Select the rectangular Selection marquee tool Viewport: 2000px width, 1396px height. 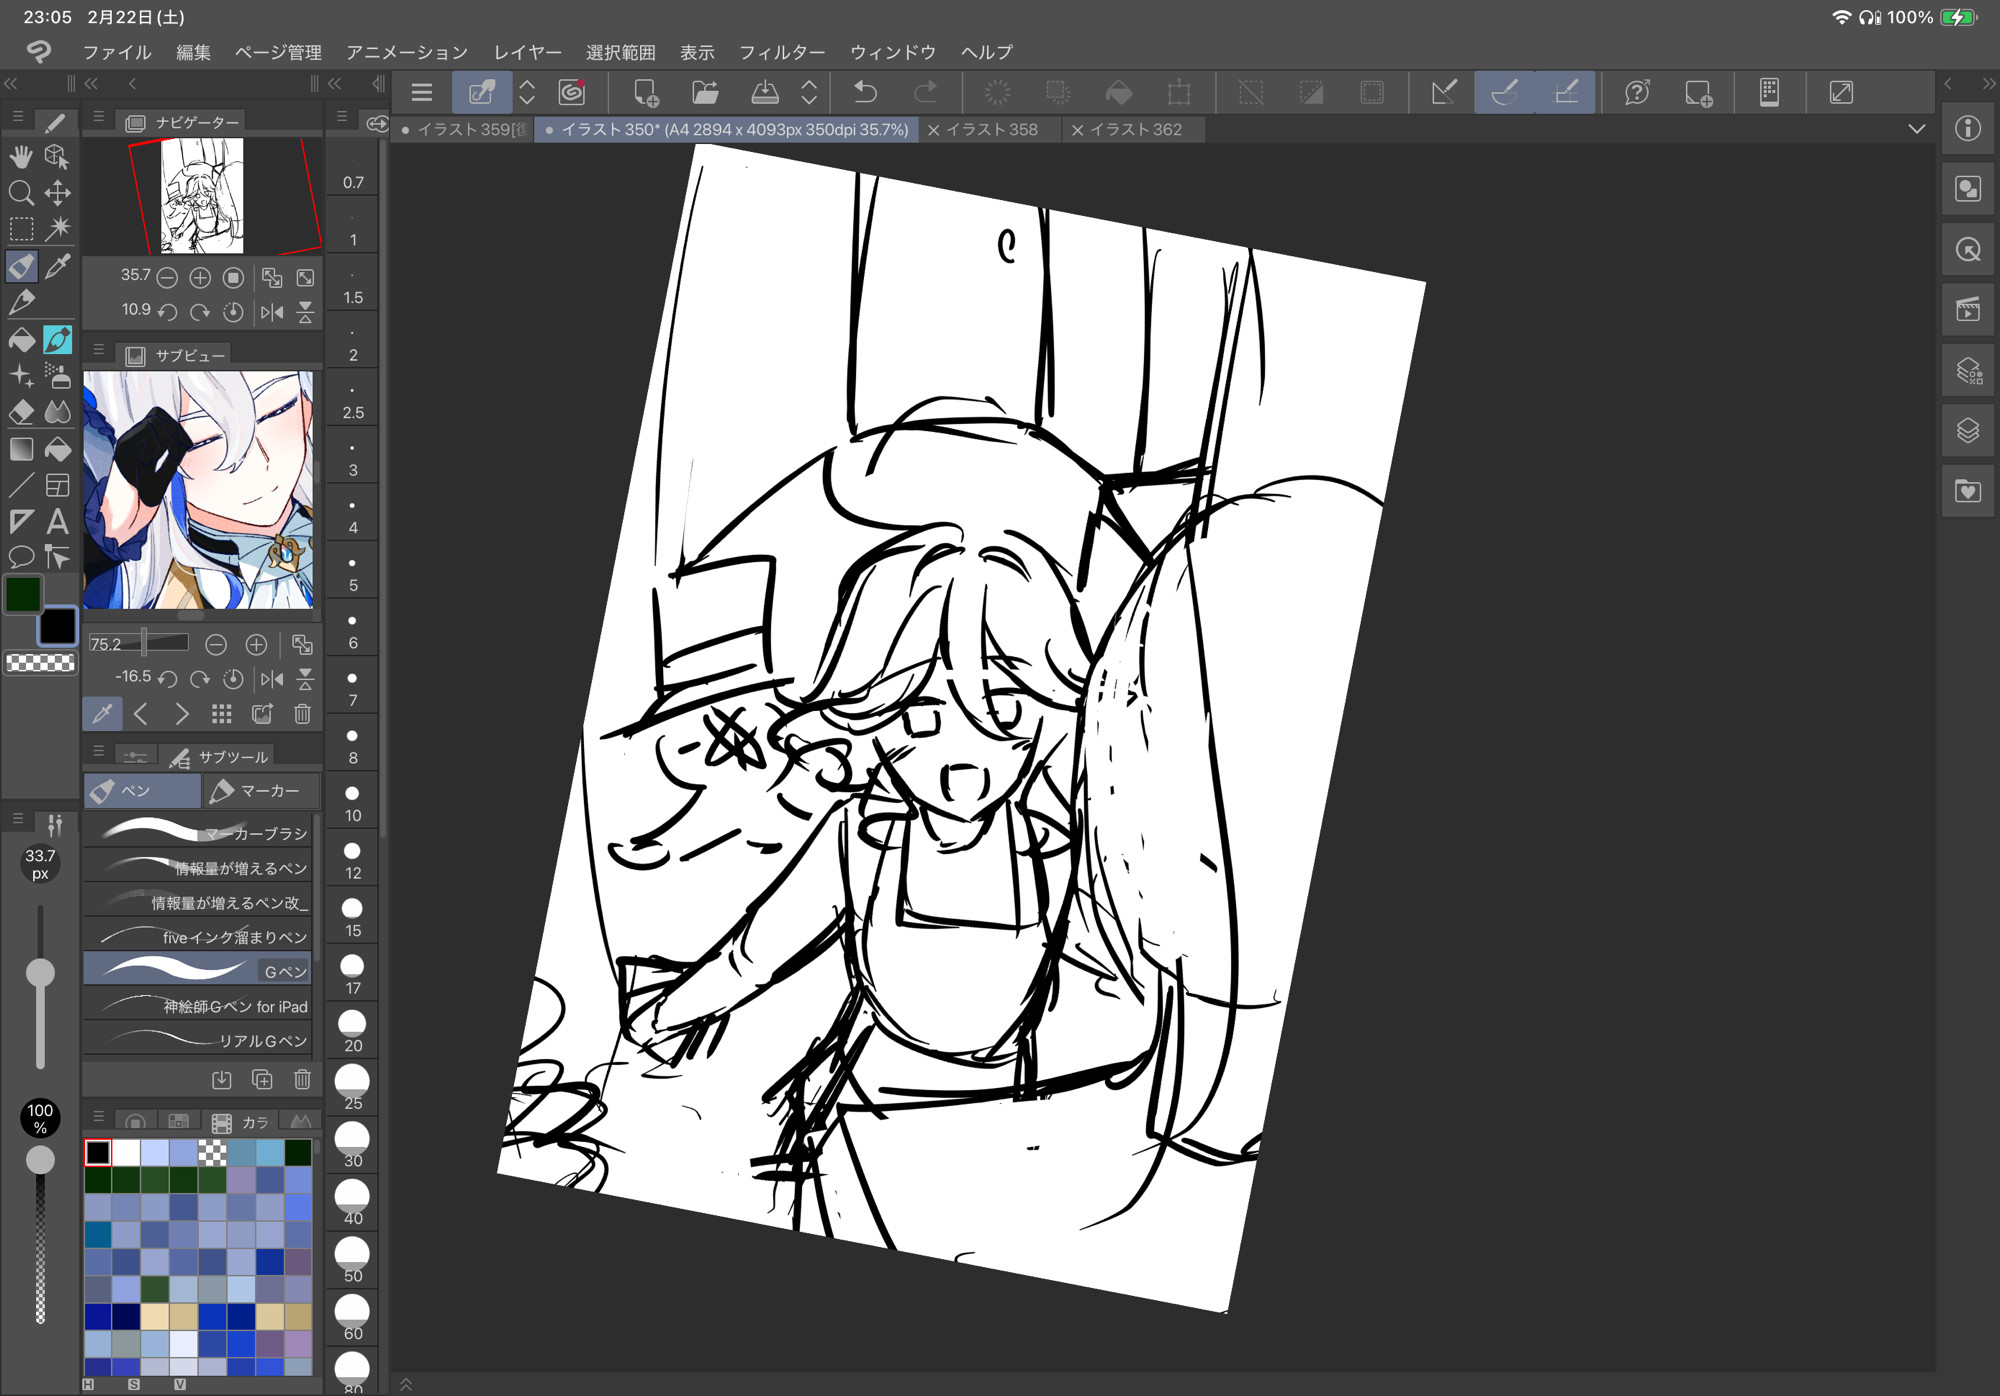coord(21,229)
